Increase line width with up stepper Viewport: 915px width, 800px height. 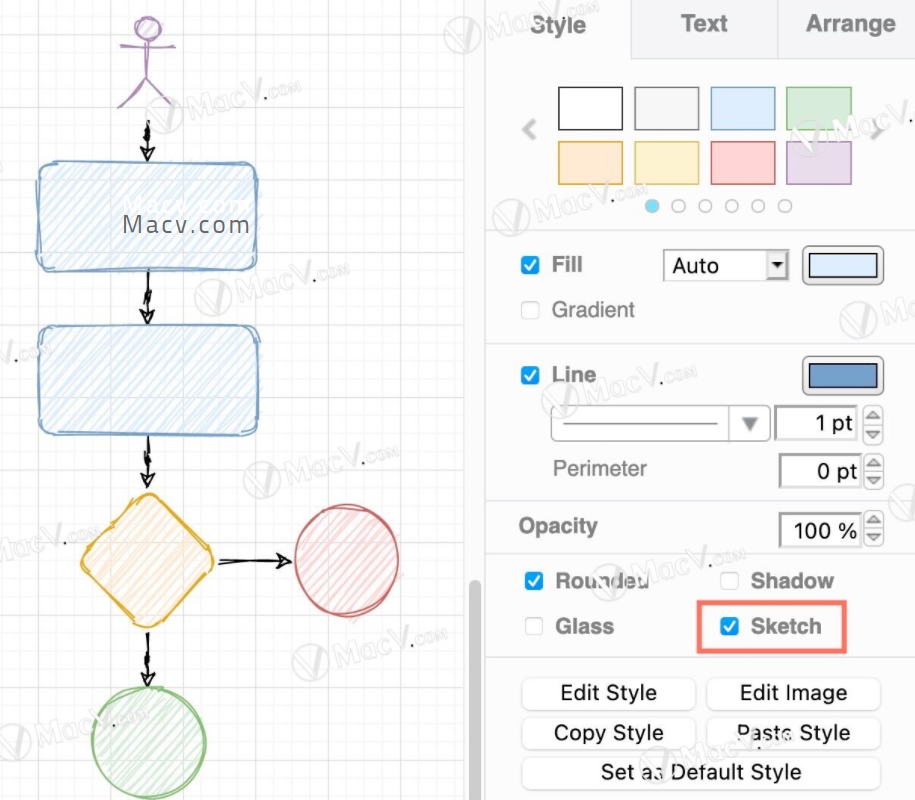tap(873, 415)
